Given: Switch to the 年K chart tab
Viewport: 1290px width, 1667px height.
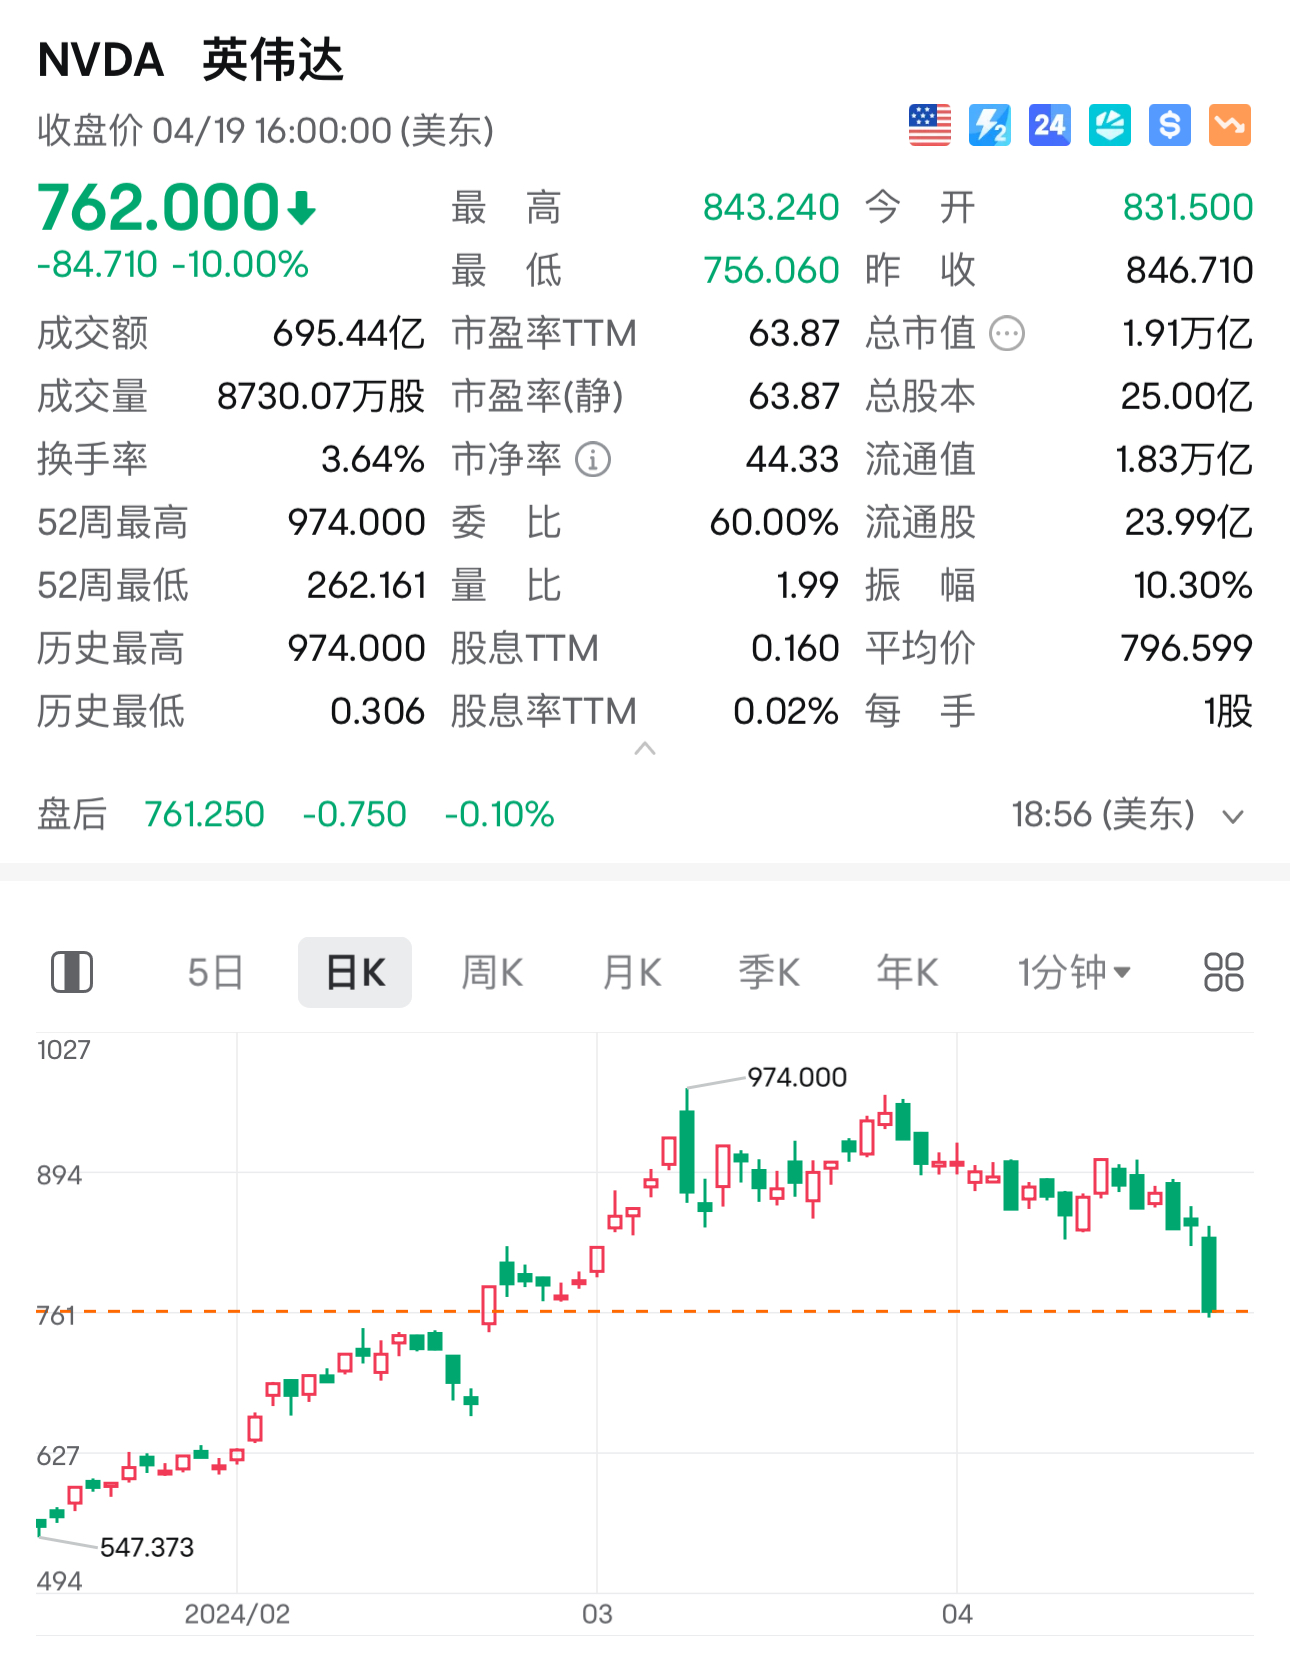Looking at the screenshot, I should point(907,972).
